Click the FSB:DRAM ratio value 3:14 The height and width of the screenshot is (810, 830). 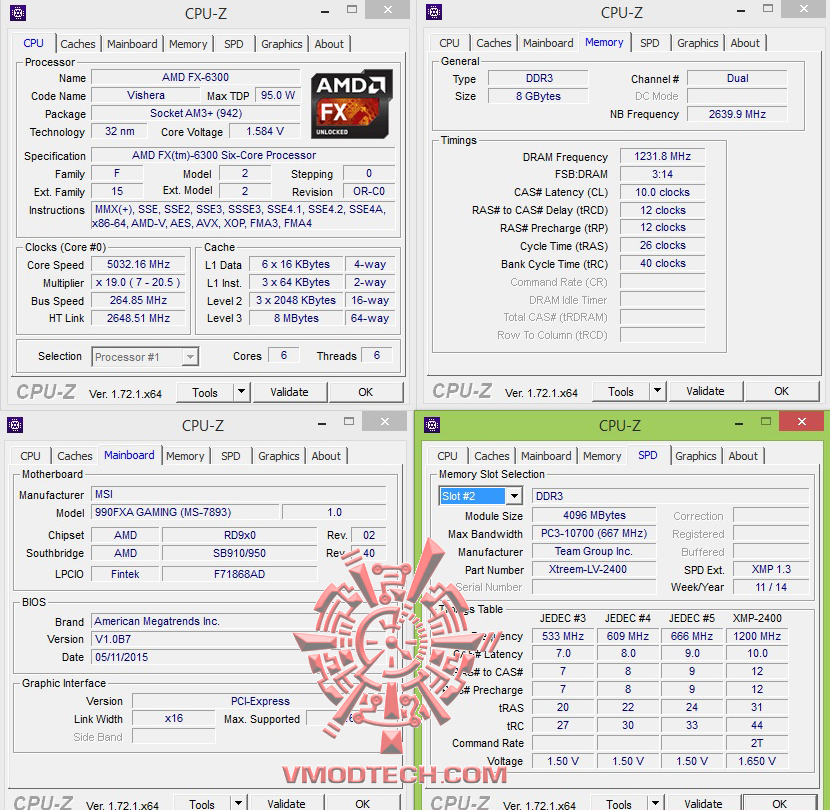click(662, 174)
